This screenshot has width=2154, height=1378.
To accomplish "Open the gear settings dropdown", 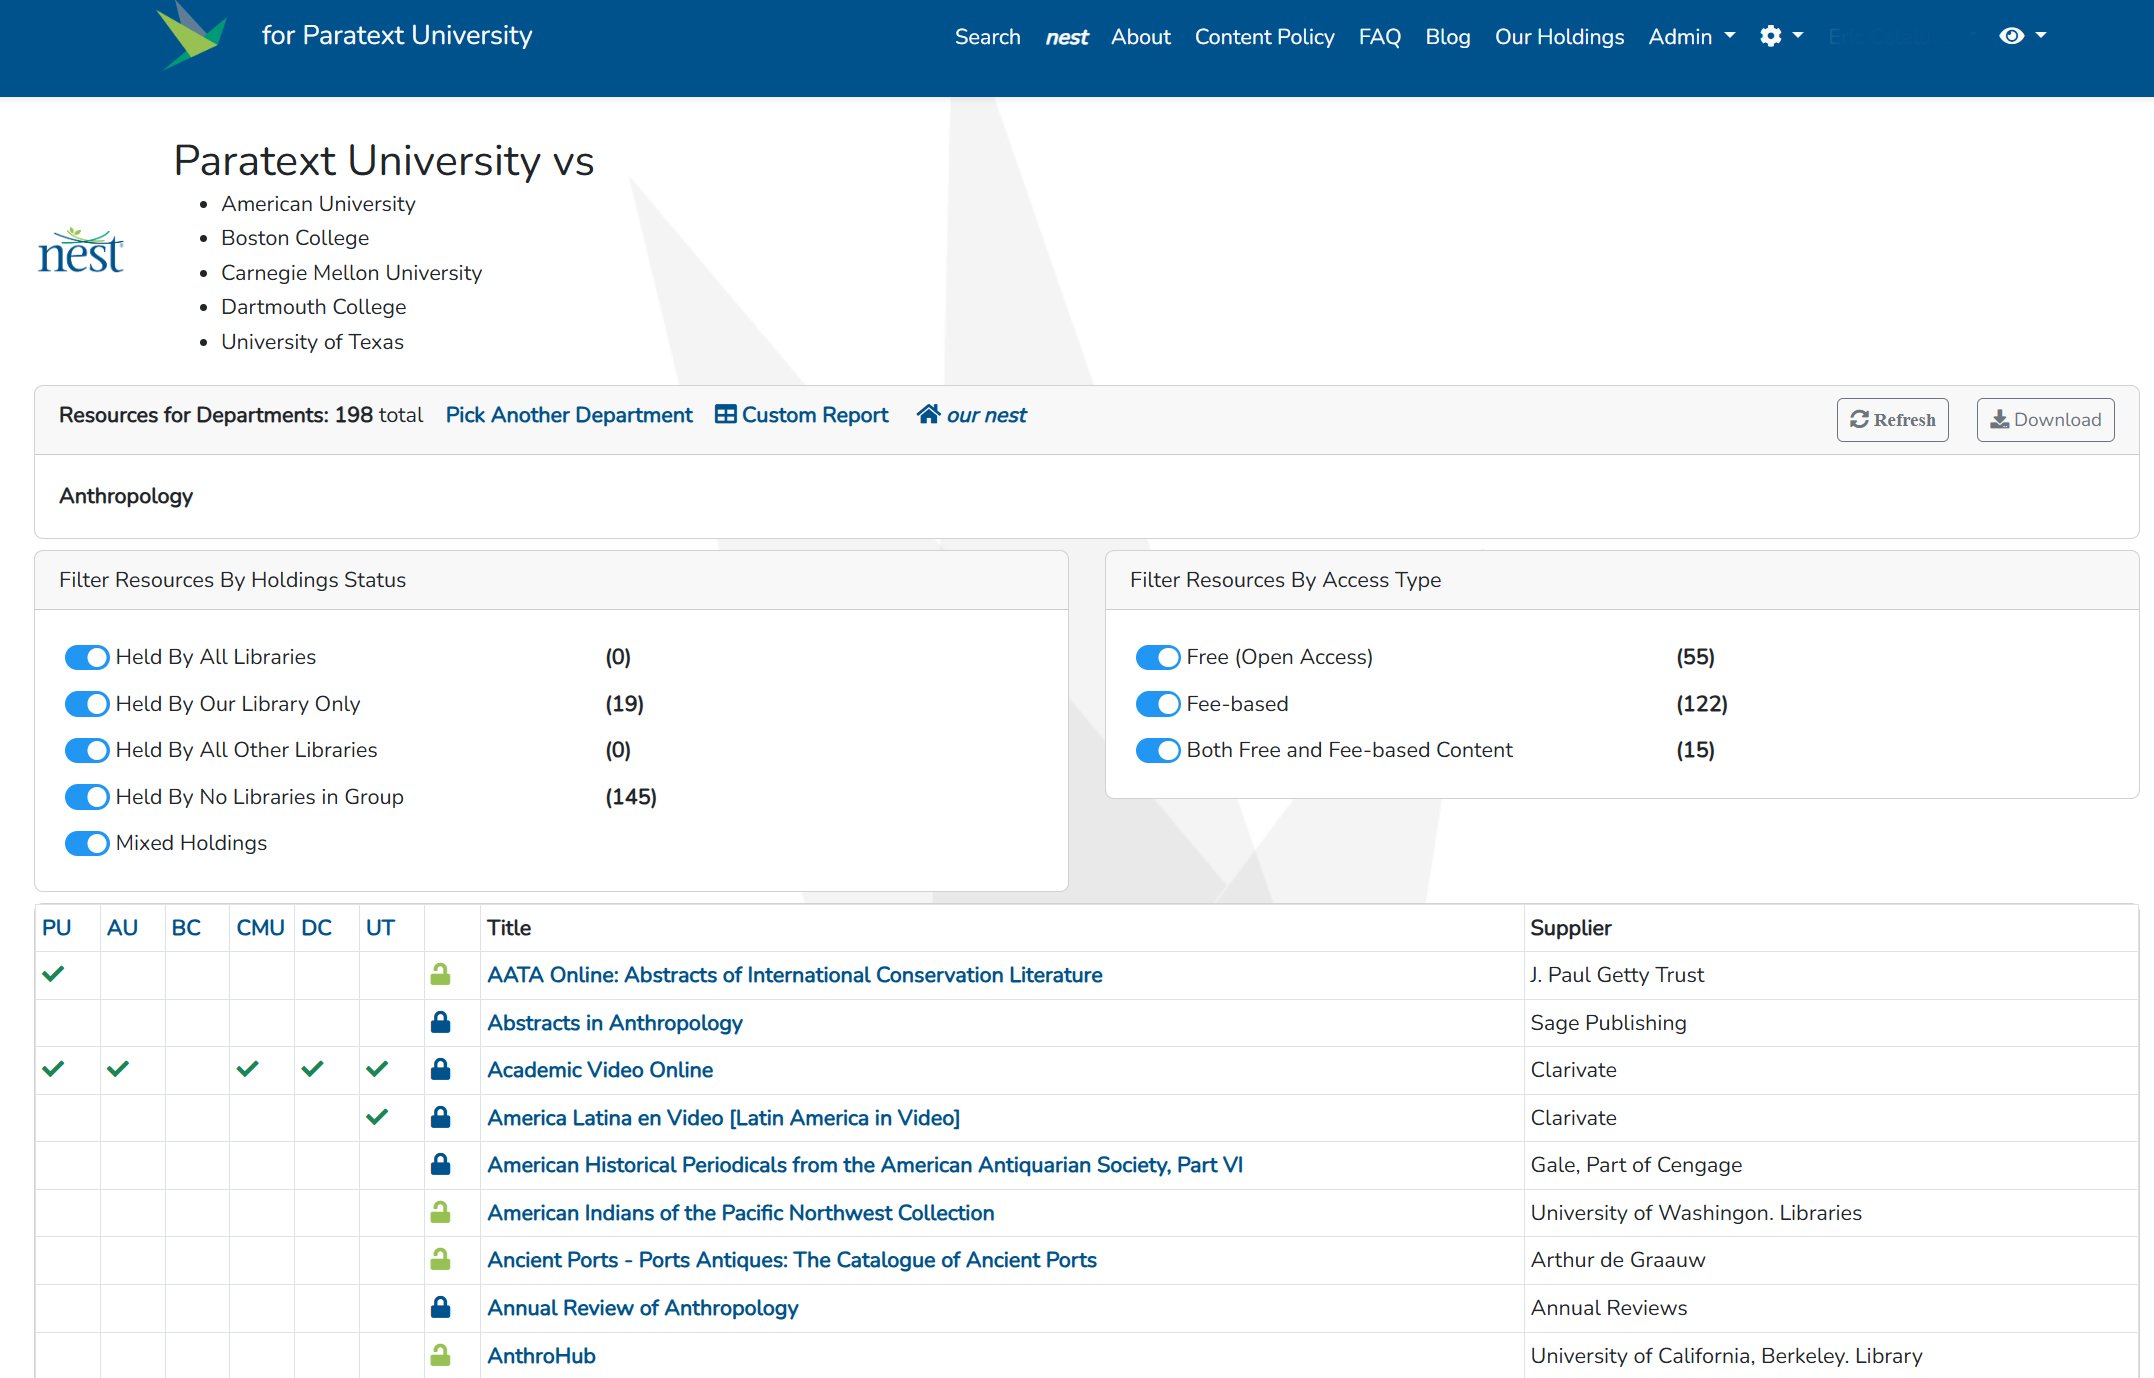I will [x=1781, y=36].
